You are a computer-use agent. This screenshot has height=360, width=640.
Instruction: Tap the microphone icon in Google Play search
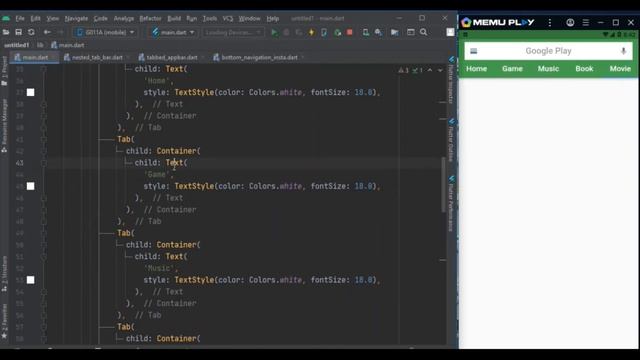pyautogui.click(x=623, y=51)
